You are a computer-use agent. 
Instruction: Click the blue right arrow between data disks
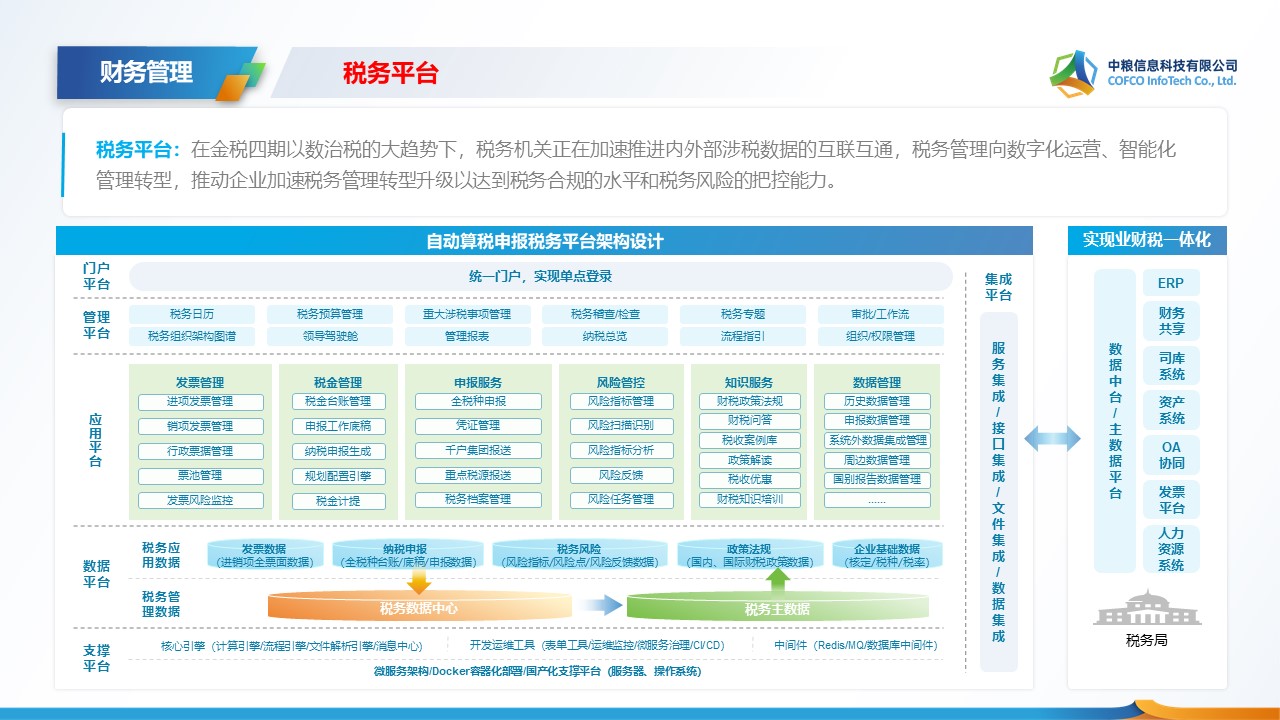(600, 605)
